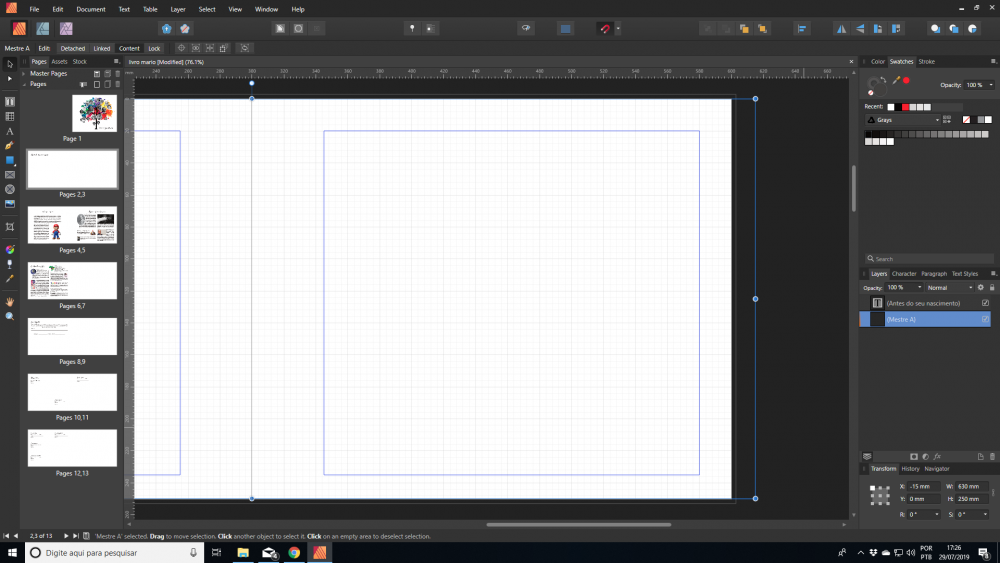This screenshot has width=1000, height=563.
Task: Toggle the Lock button in context toolbar
Action: [x=154, y=48]
